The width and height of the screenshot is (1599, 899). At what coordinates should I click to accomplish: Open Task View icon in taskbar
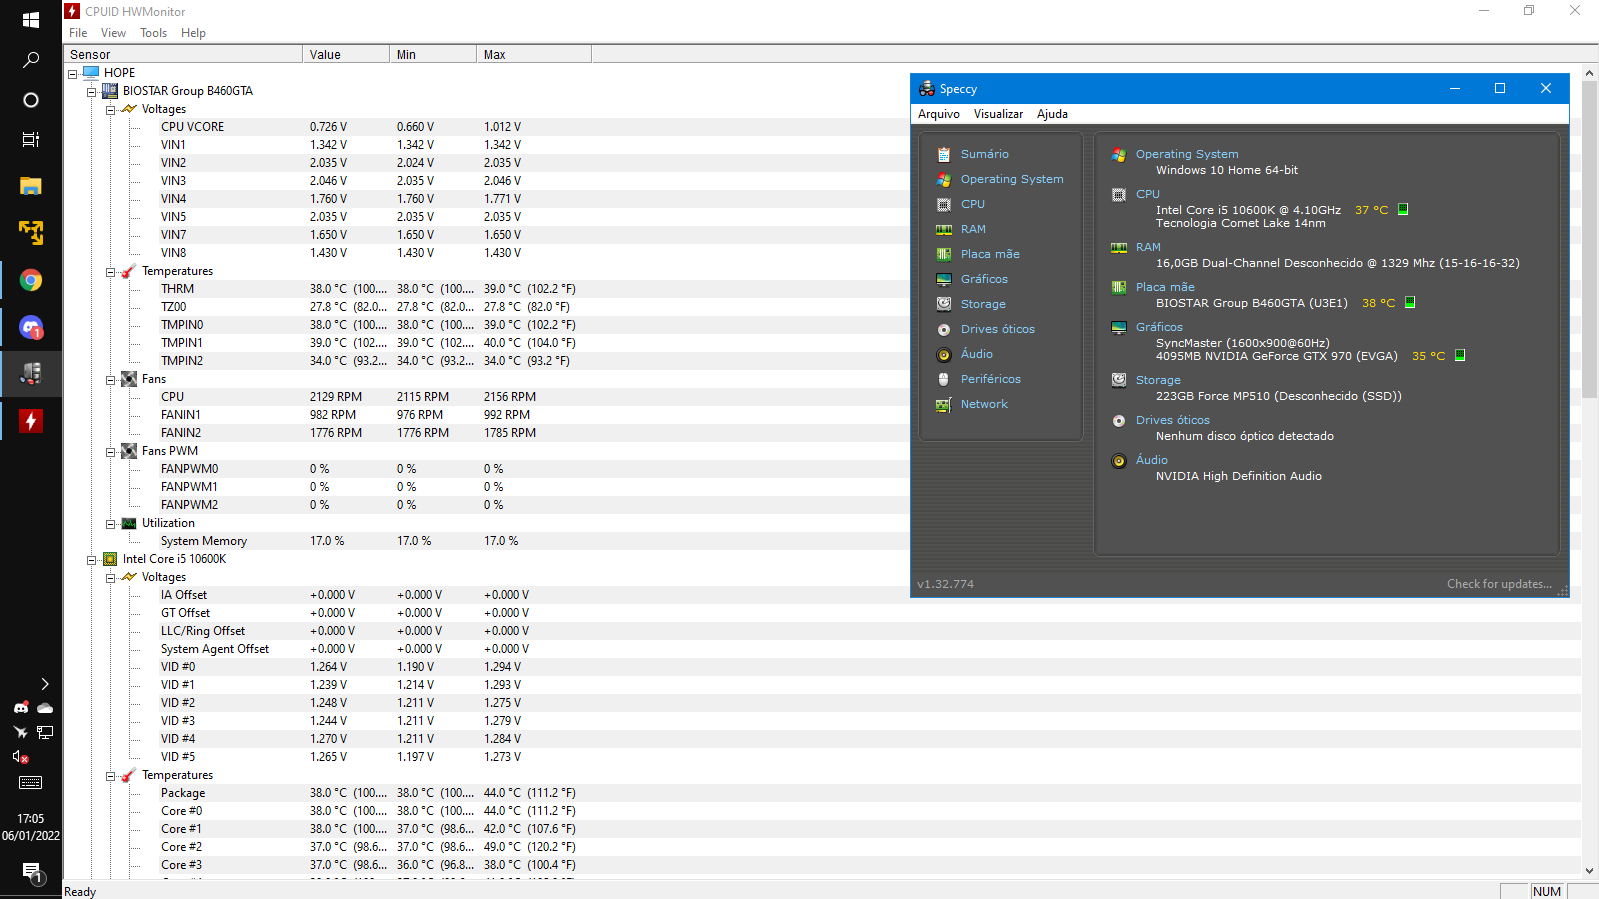click(x=31, y=140)
